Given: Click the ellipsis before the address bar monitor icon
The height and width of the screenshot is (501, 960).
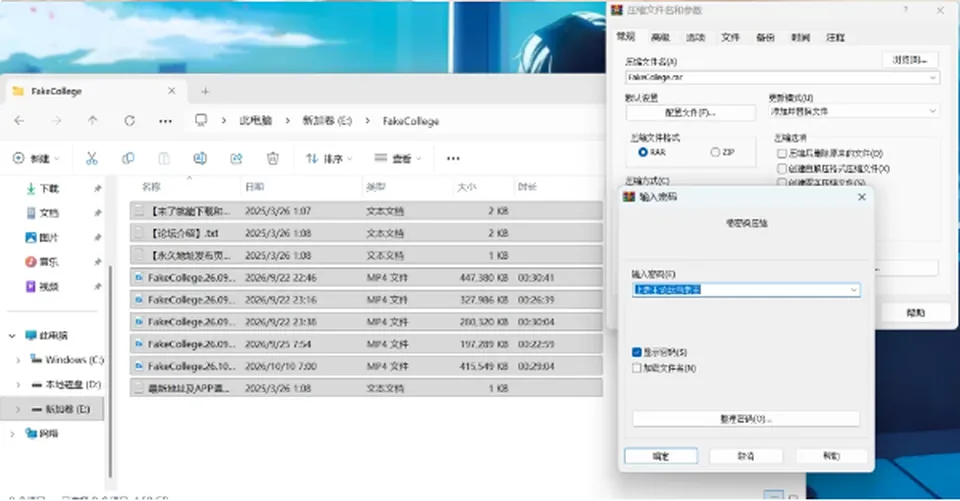Looking at the screenshot, I should click(x=165, y=121).
